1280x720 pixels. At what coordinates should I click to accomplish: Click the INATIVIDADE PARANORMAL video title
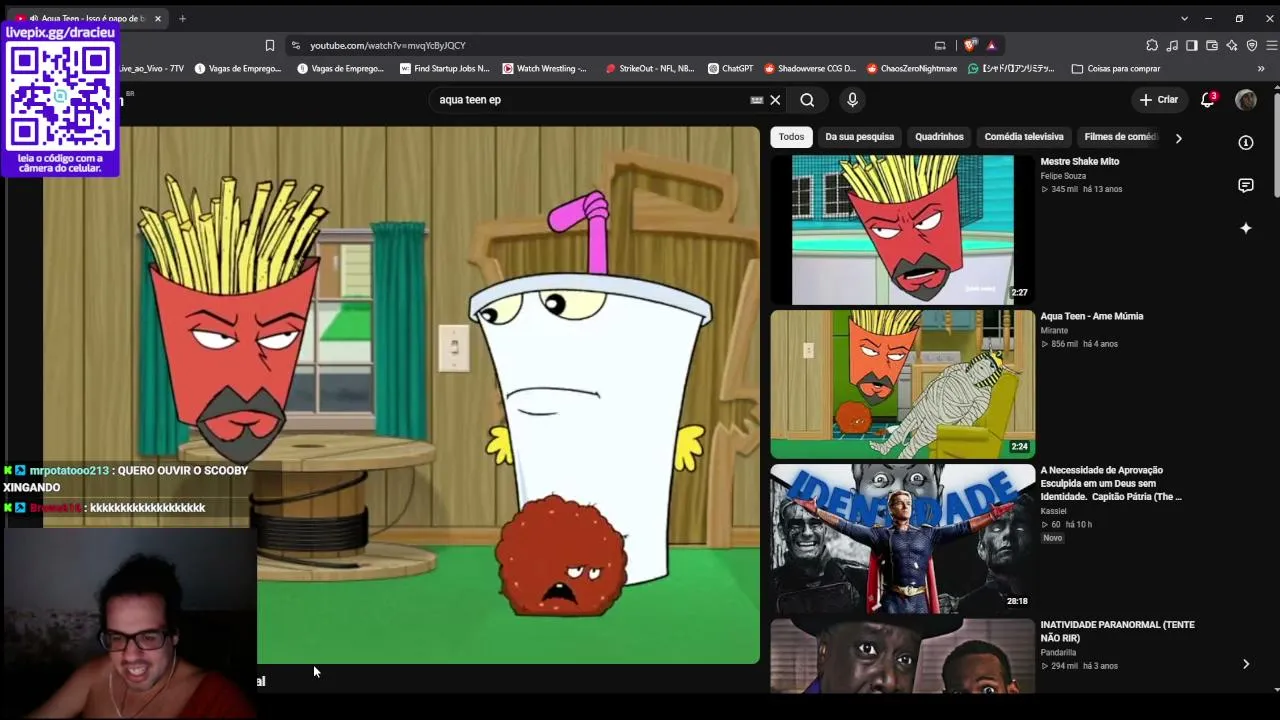(1117, 631)
